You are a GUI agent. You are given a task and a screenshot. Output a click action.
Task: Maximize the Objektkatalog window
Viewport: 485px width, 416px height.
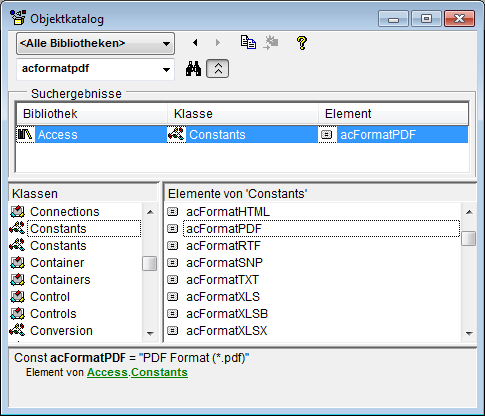coord(426,19)
